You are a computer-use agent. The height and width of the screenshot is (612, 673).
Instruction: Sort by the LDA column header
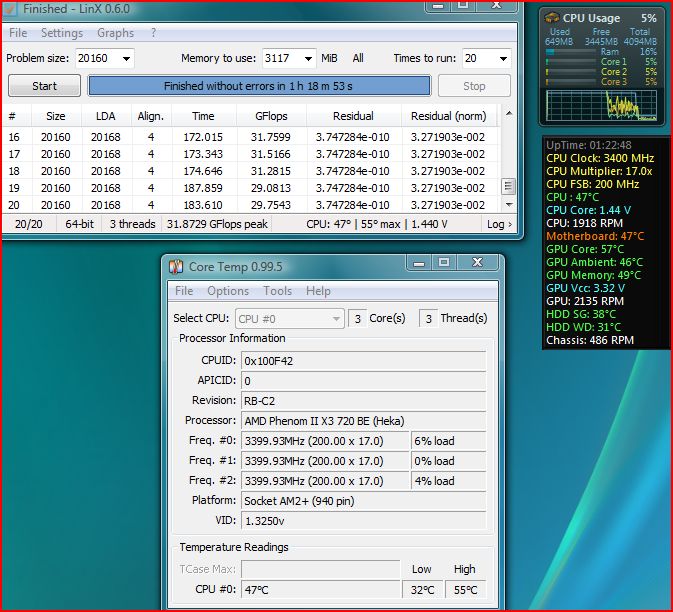106,116
